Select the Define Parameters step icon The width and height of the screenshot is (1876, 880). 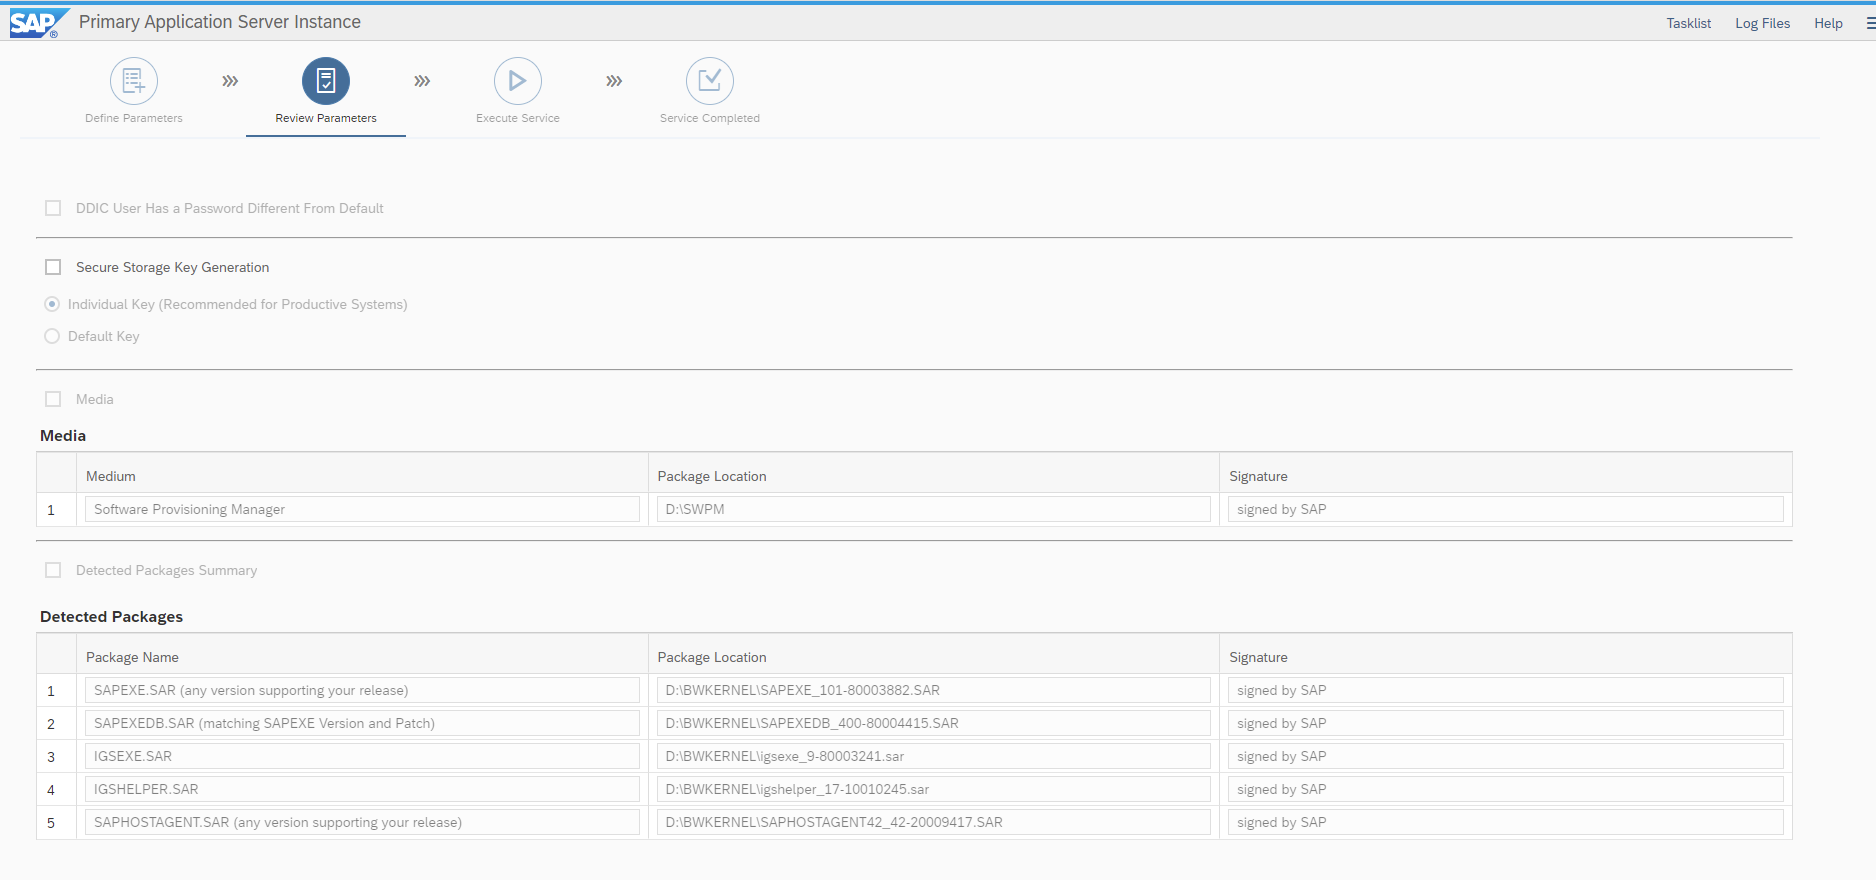tap(134, 81)
